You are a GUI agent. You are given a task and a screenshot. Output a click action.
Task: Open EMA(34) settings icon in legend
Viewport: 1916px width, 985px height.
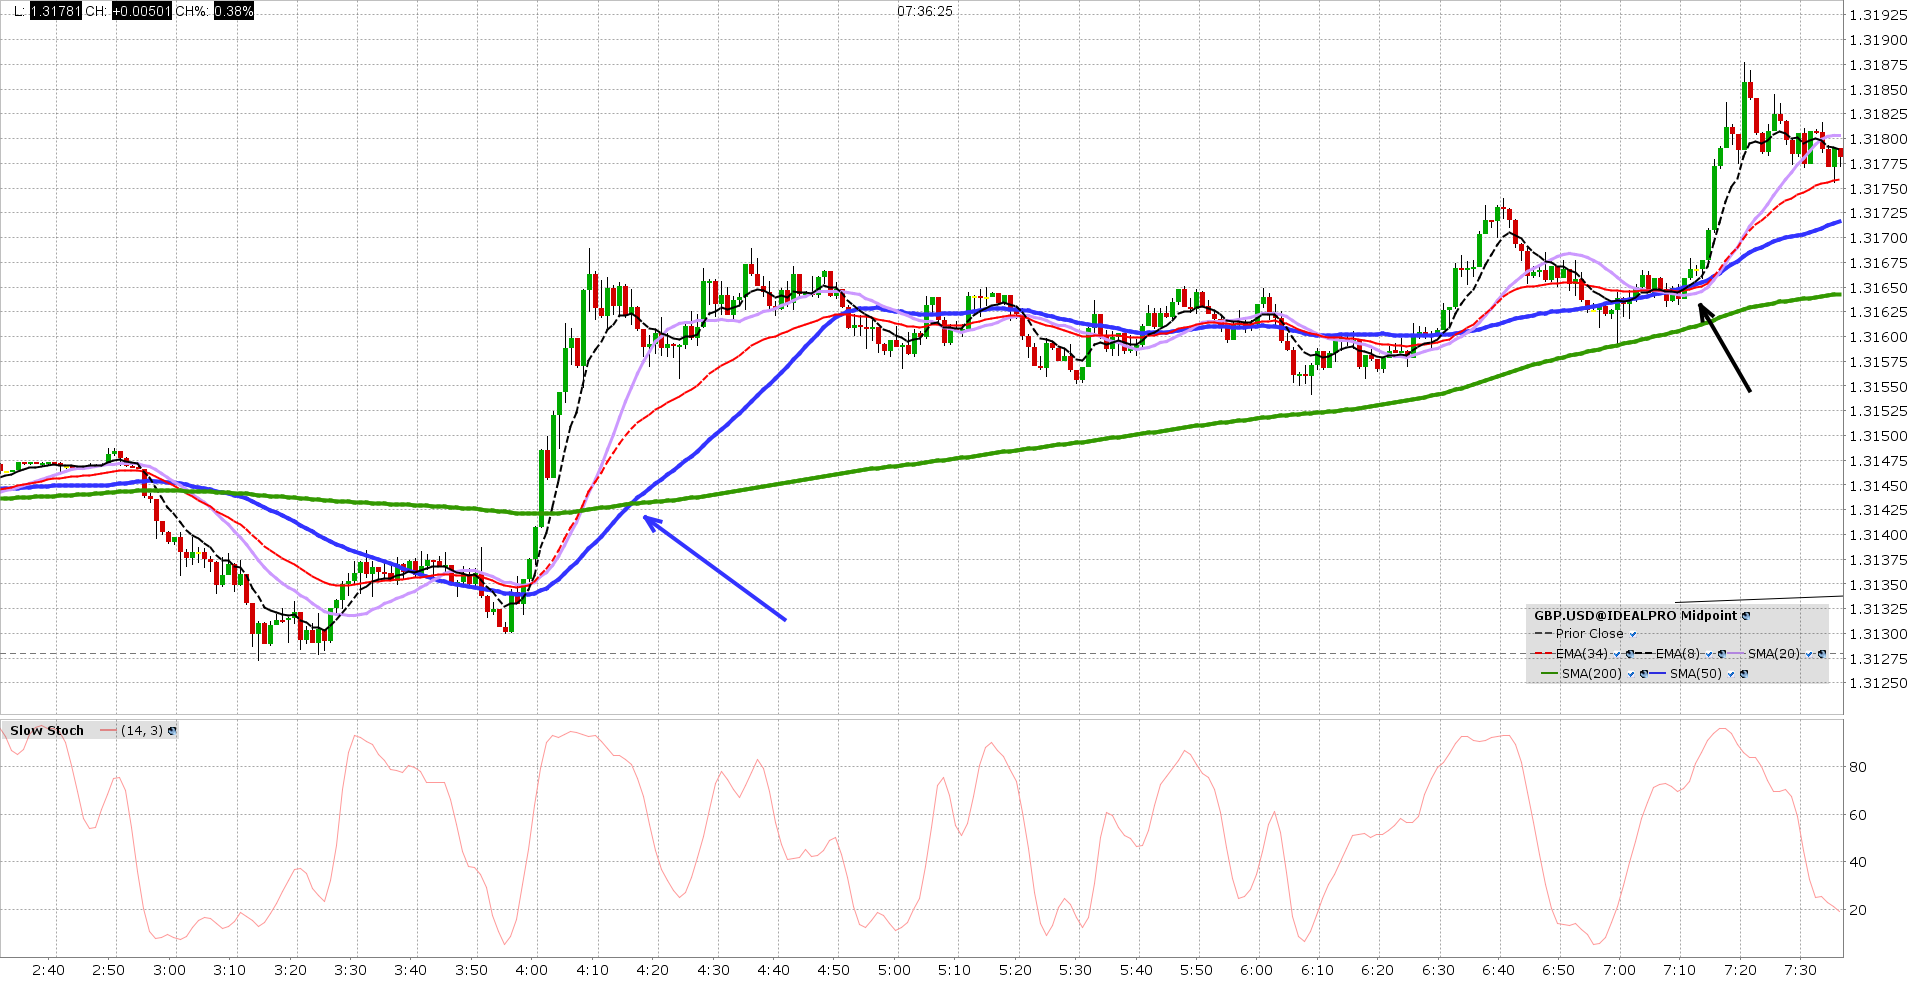(1629, 654)
